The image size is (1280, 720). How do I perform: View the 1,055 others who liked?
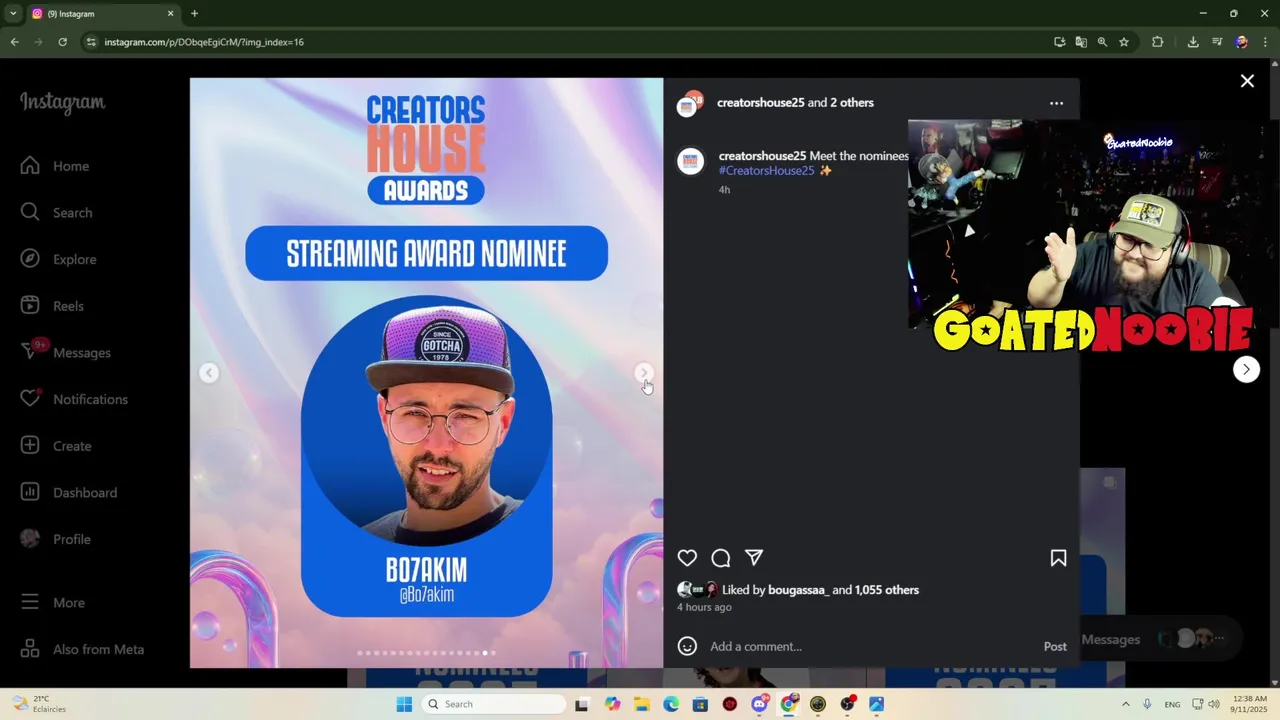pos(886,590)
